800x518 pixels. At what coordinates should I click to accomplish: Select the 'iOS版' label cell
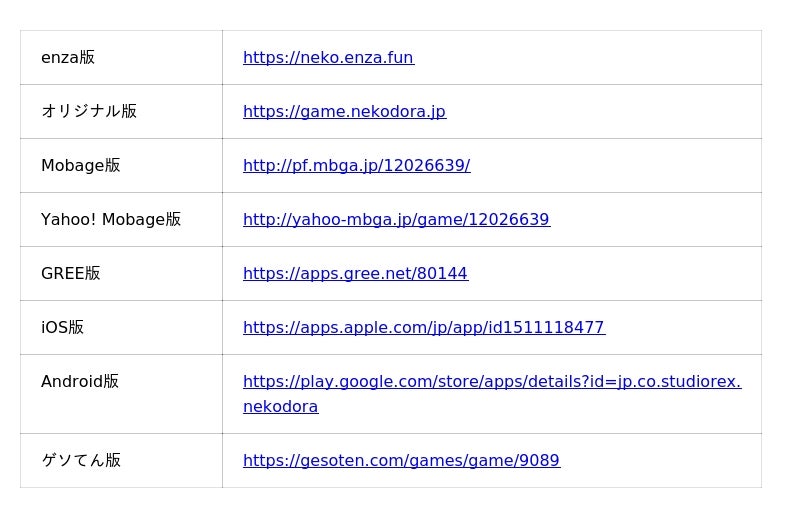[x=62, y=328]
